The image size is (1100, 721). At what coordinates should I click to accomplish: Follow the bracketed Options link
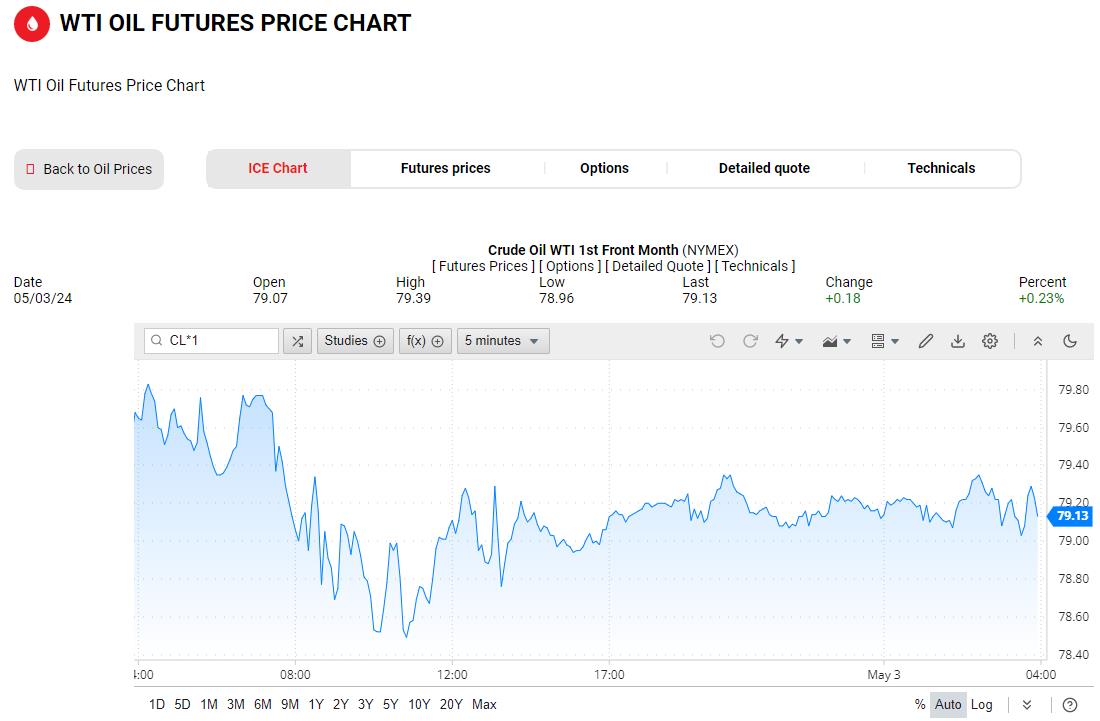click(x=570, y=267)
